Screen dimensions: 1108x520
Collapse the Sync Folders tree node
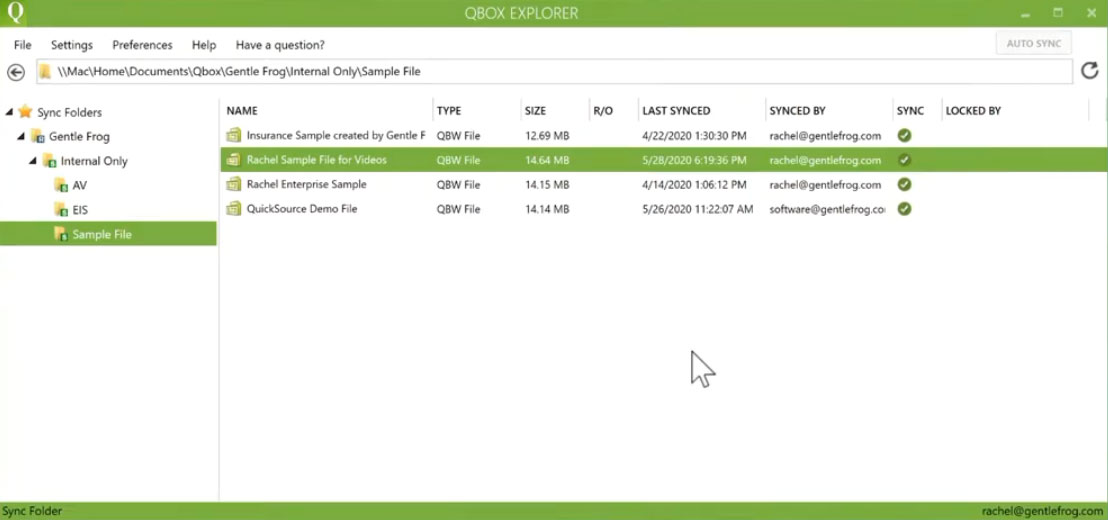(9, 112)
